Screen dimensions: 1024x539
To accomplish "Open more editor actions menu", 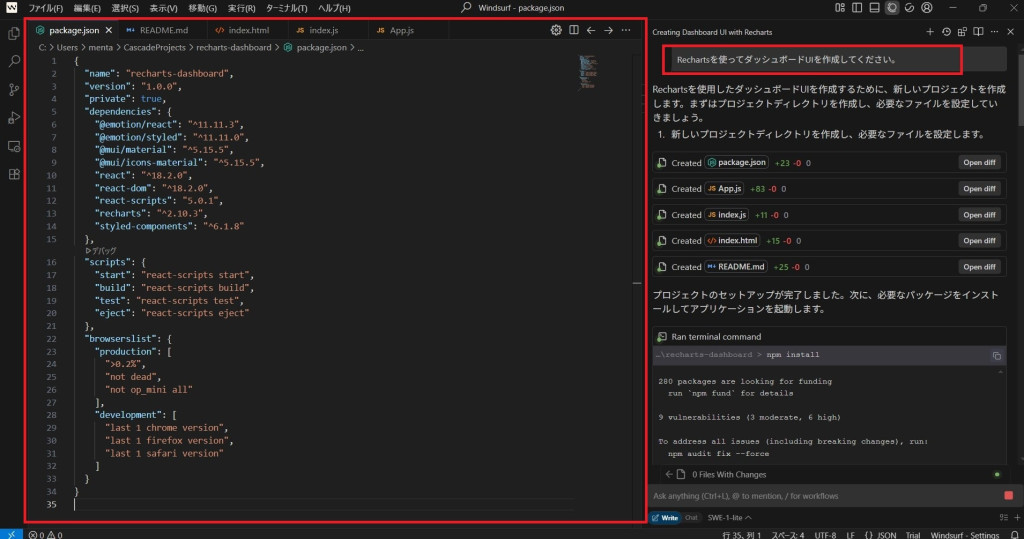I will coord(626,30).
